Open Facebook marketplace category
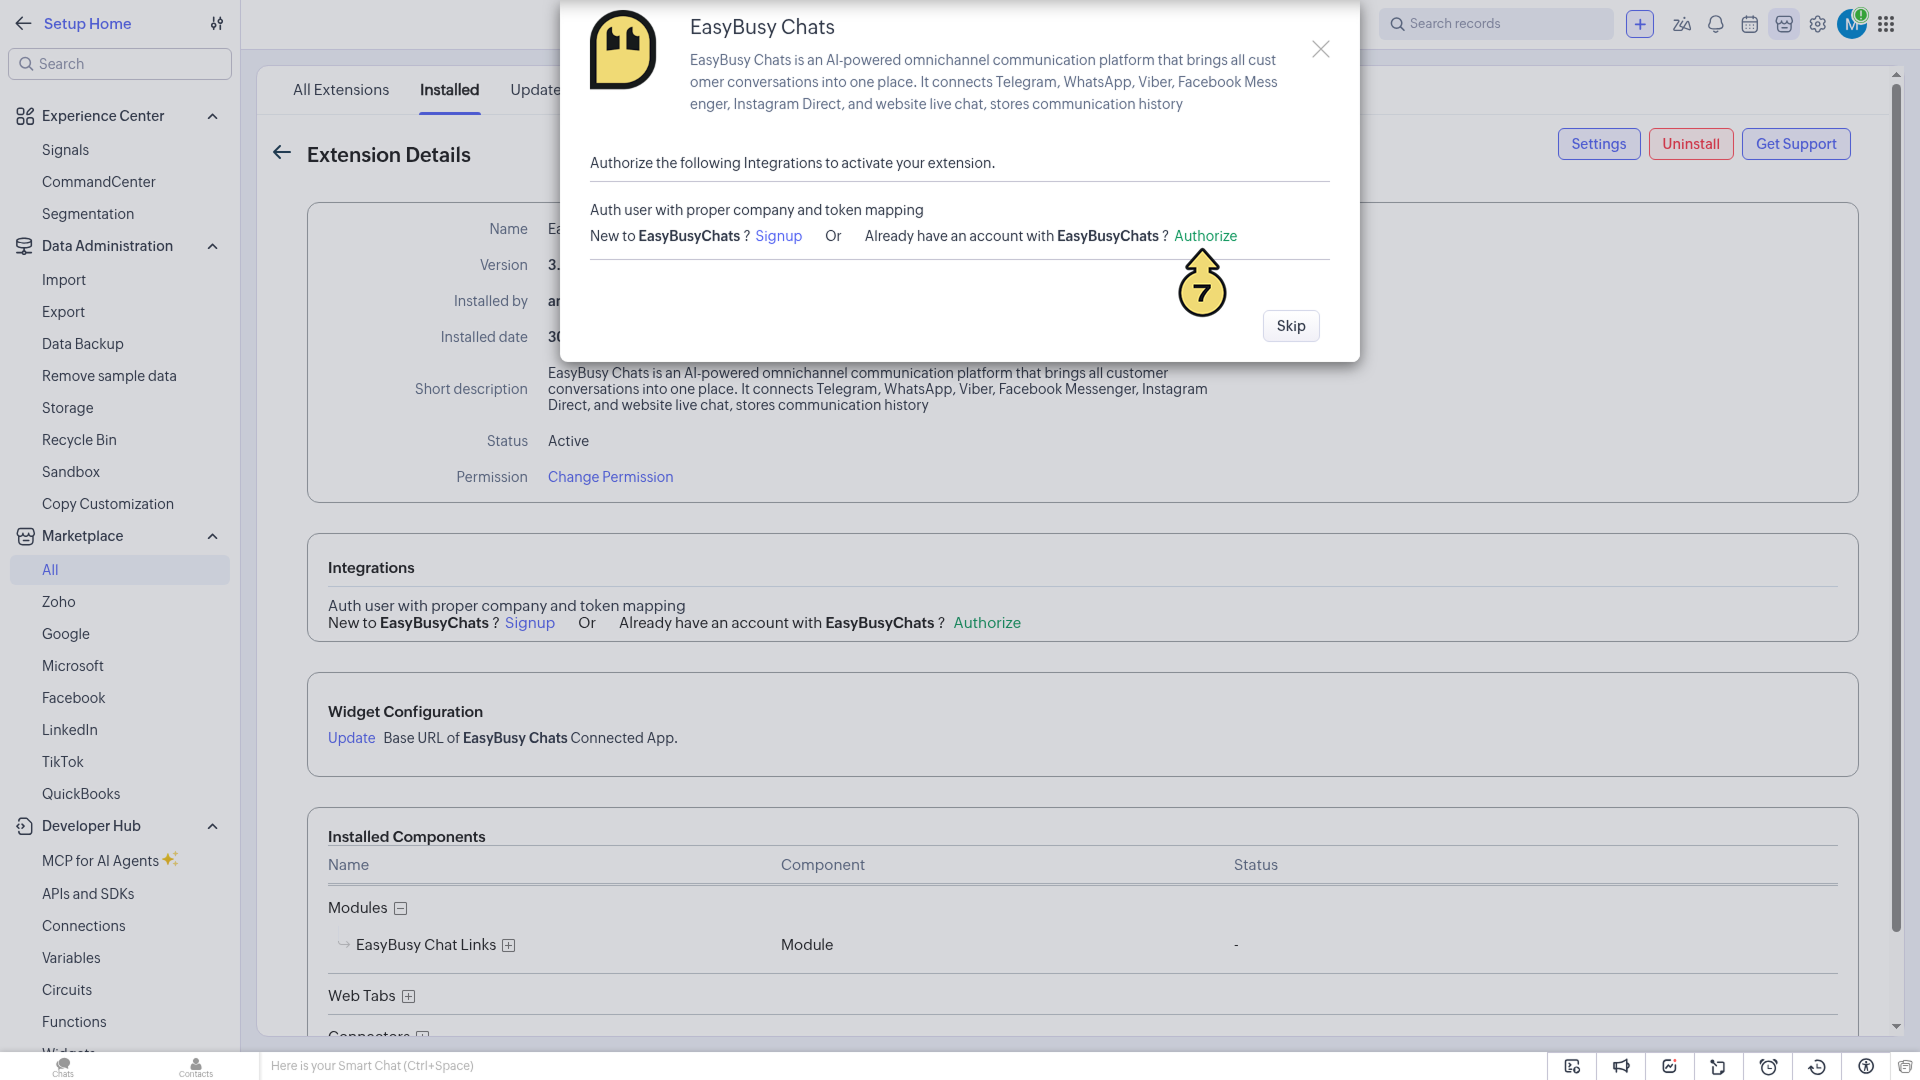 [x=74, y=698]
